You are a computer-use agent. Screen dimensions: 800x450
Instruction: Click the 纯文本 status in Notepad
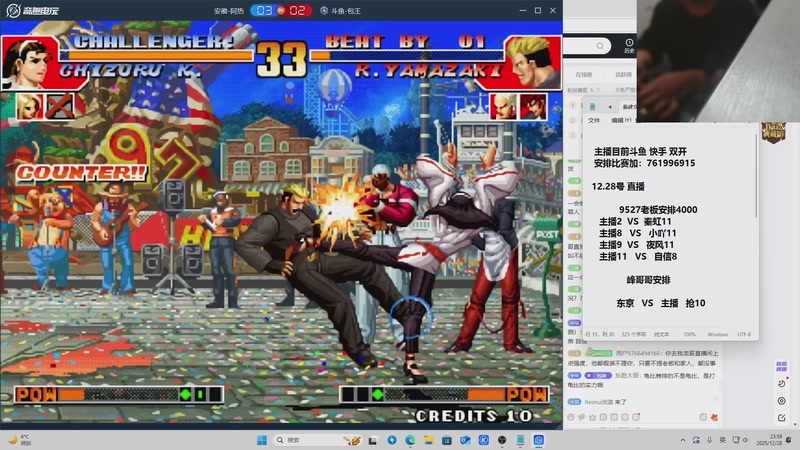pyautogui.click(x=661, y=334)
